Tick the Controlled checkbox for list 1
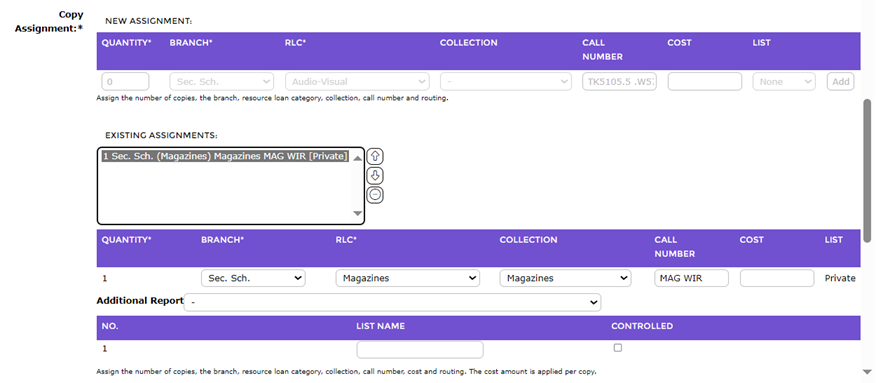876x383 pixels. (617, 348)
